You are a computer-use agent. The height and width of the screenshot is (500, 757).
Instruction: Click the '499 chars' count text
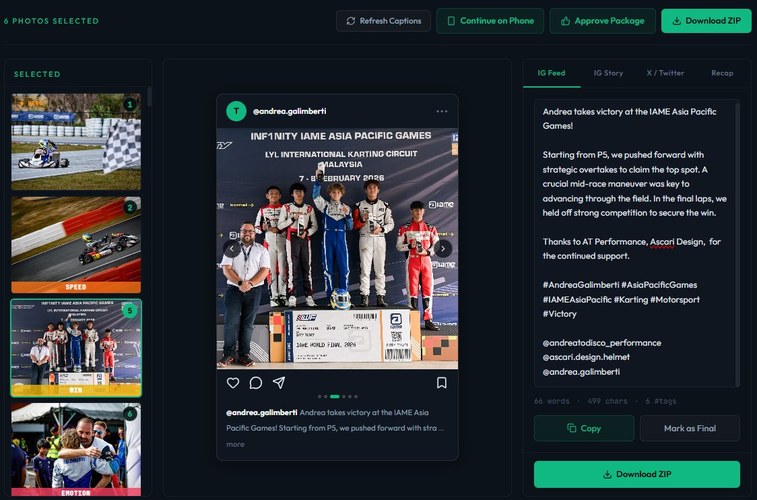pyautogui.click(x=607, y=401)
